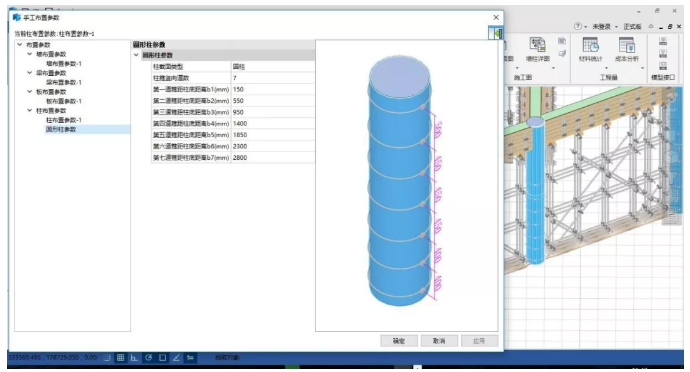Click the help question-mark icon
This screenshot has width=690, height=372.
point(578,27)
